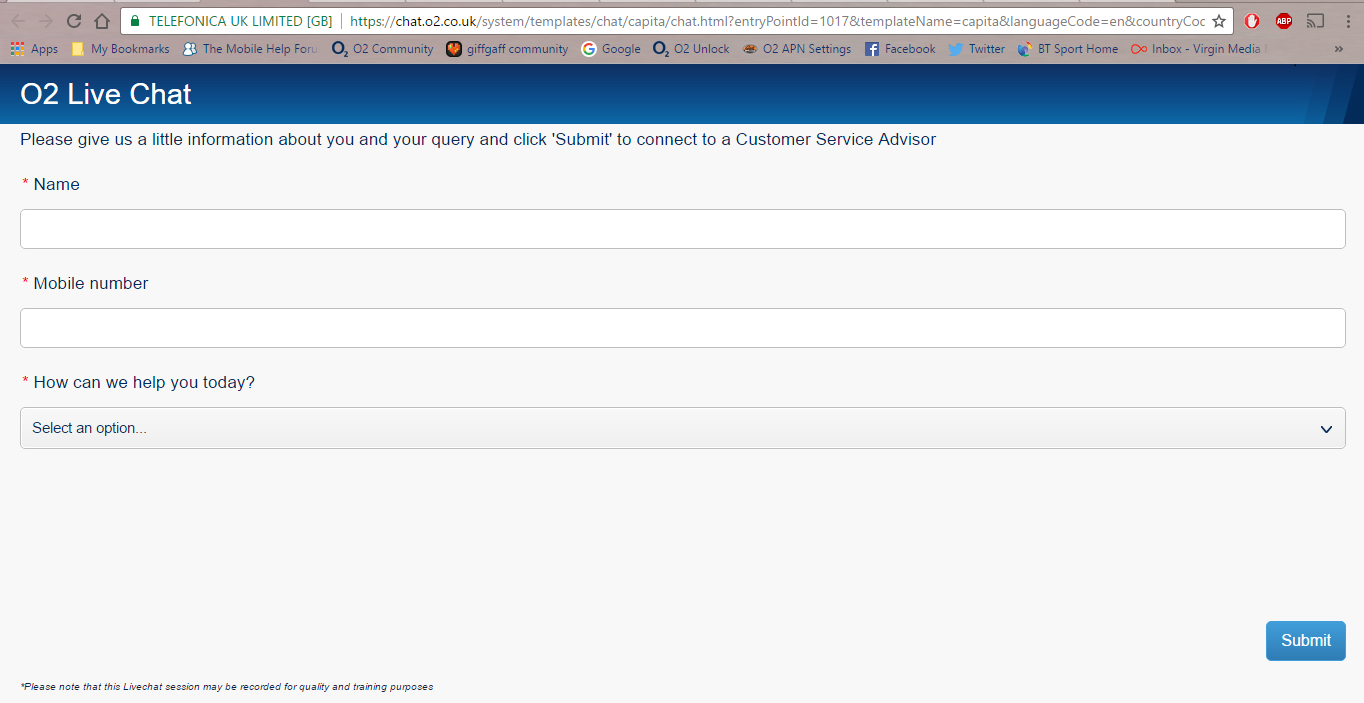Click the browser home icon
This screenshot has width=1364, height=703.
coord(101,21)
